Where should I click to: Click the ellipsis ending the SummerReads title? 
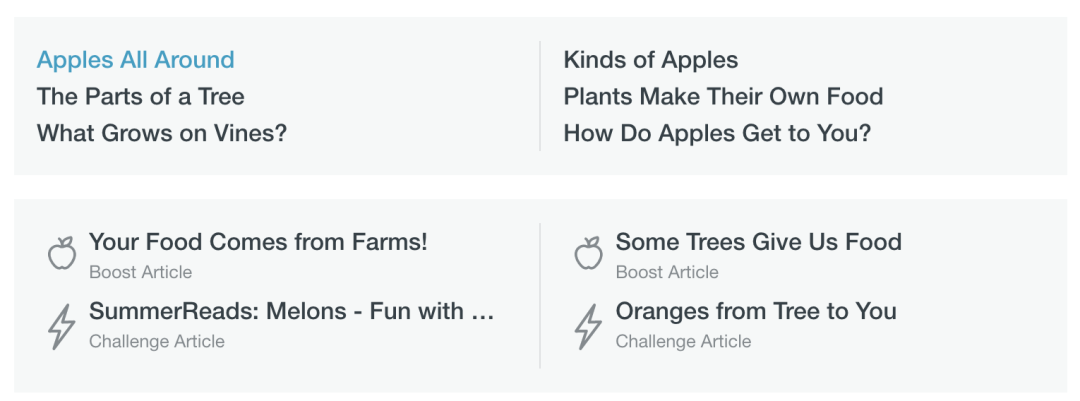[483, 314]
